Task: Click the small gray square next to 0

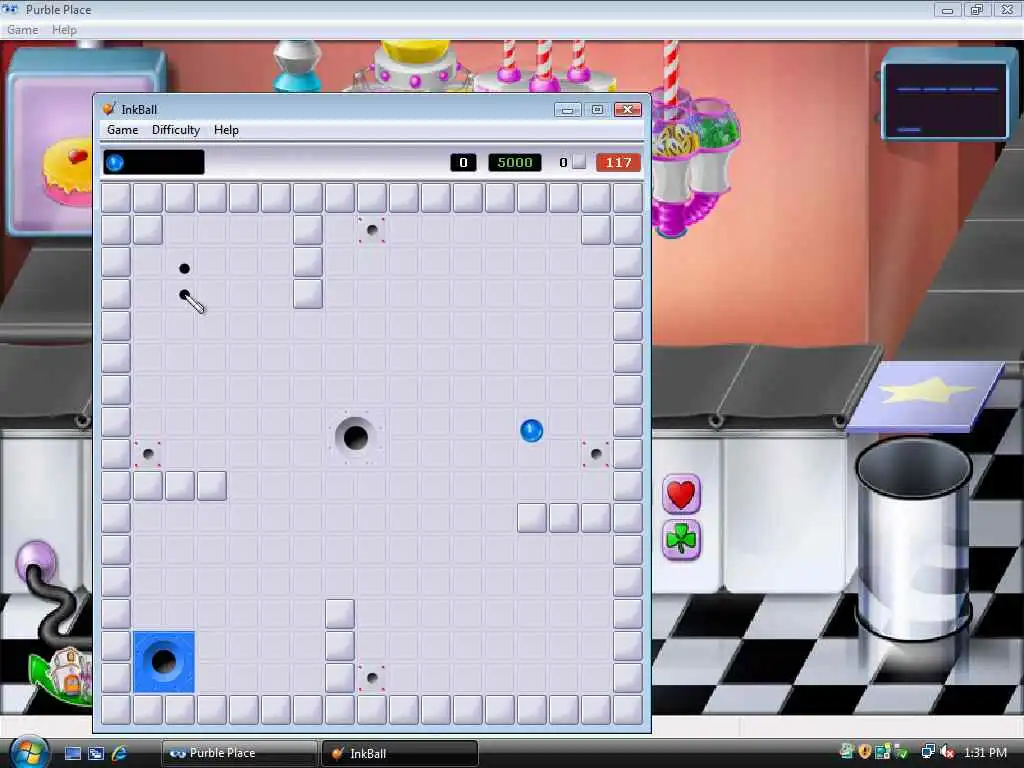Action: pos(579,162)
